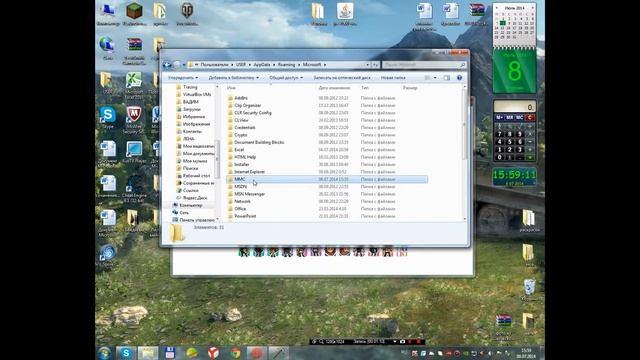Select the Network folder
The image size is (640, 360).
(242, 201)
